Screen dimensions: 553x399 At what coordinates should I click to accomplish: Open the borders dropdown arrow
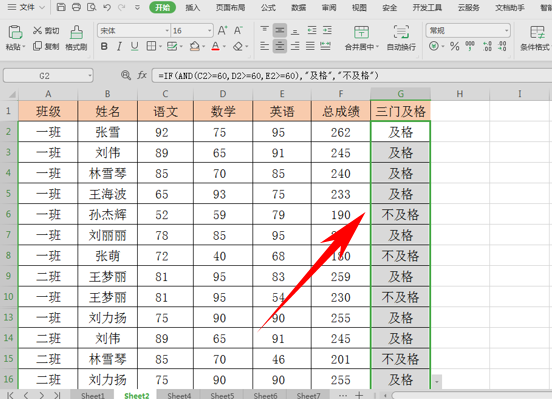coord(160,47)
